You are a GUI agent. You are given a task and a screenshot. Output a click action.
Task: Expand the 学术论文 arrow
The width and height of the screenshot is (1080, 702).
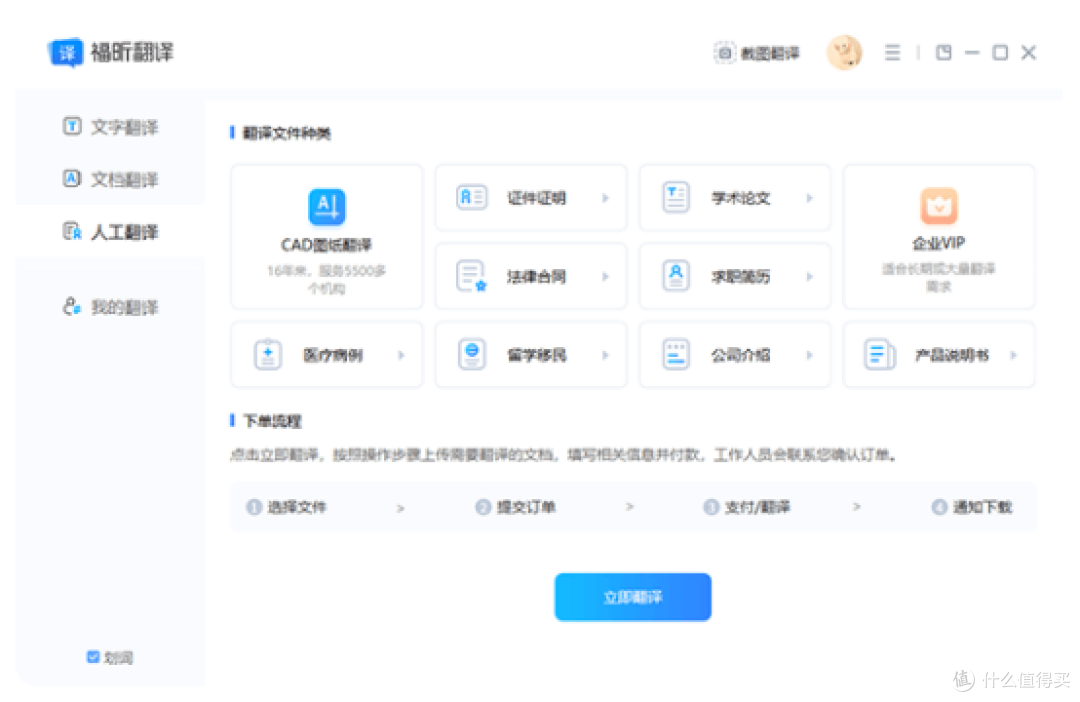809,198
